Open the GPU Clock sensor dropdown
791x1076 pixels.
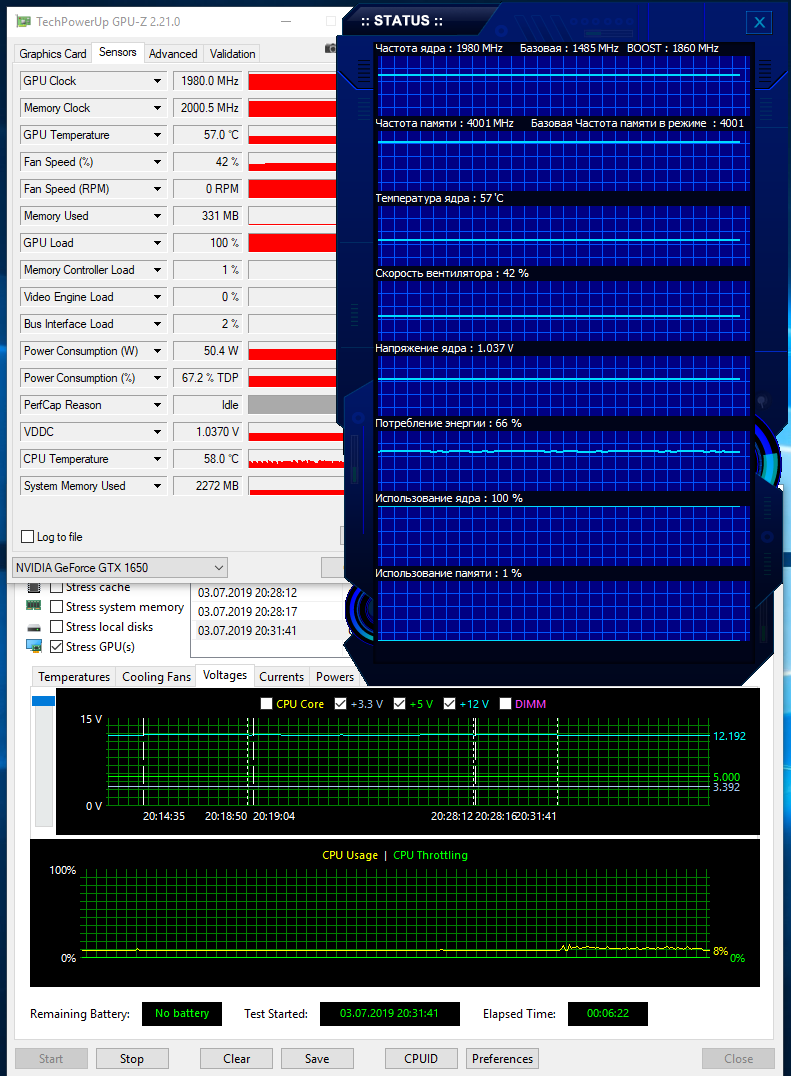[157, 81]
